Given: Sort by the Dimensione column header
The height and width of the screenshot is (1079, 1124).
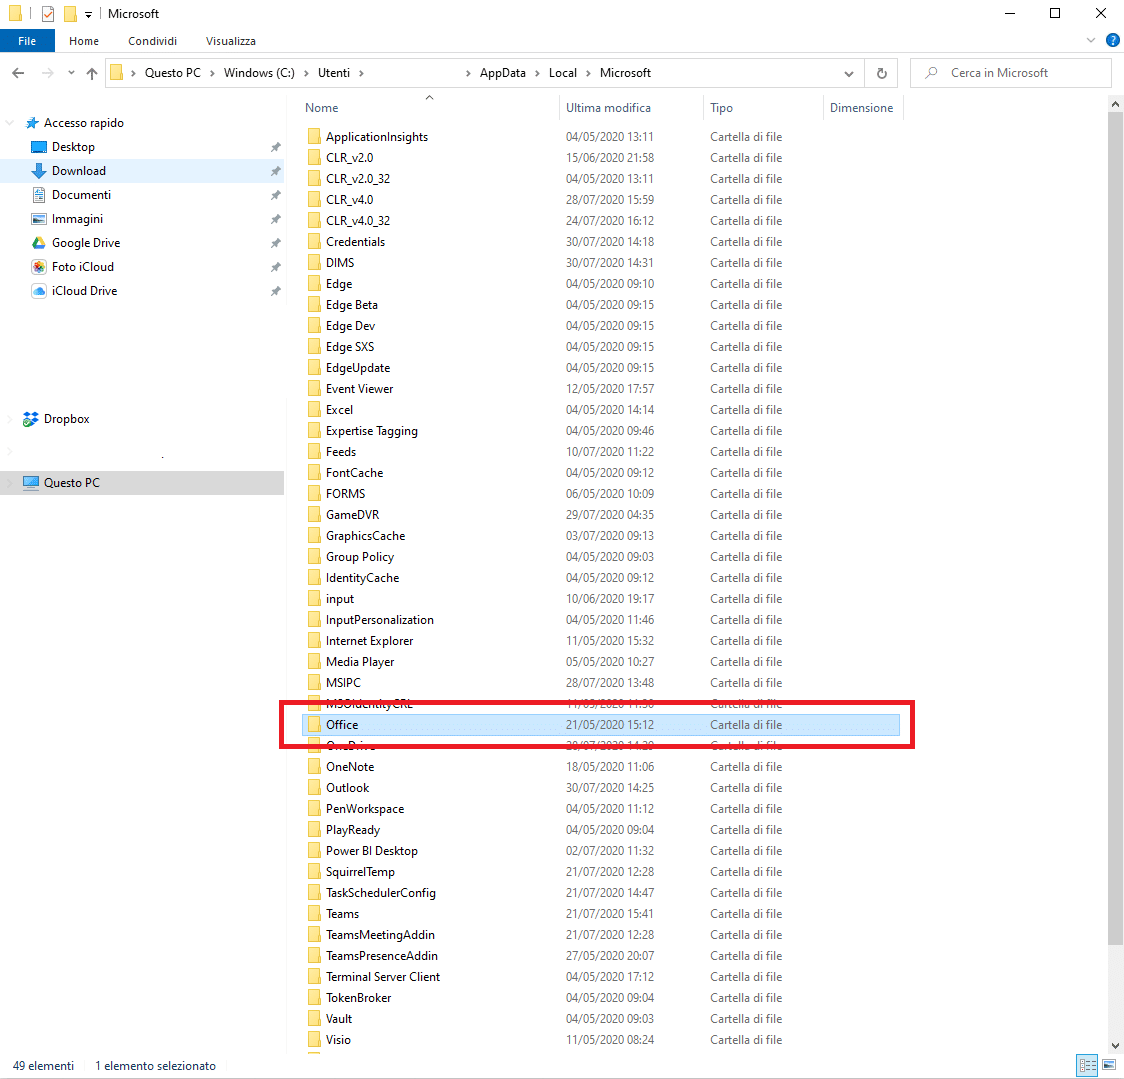Looking at the screenshot, I should pos(863,108).
